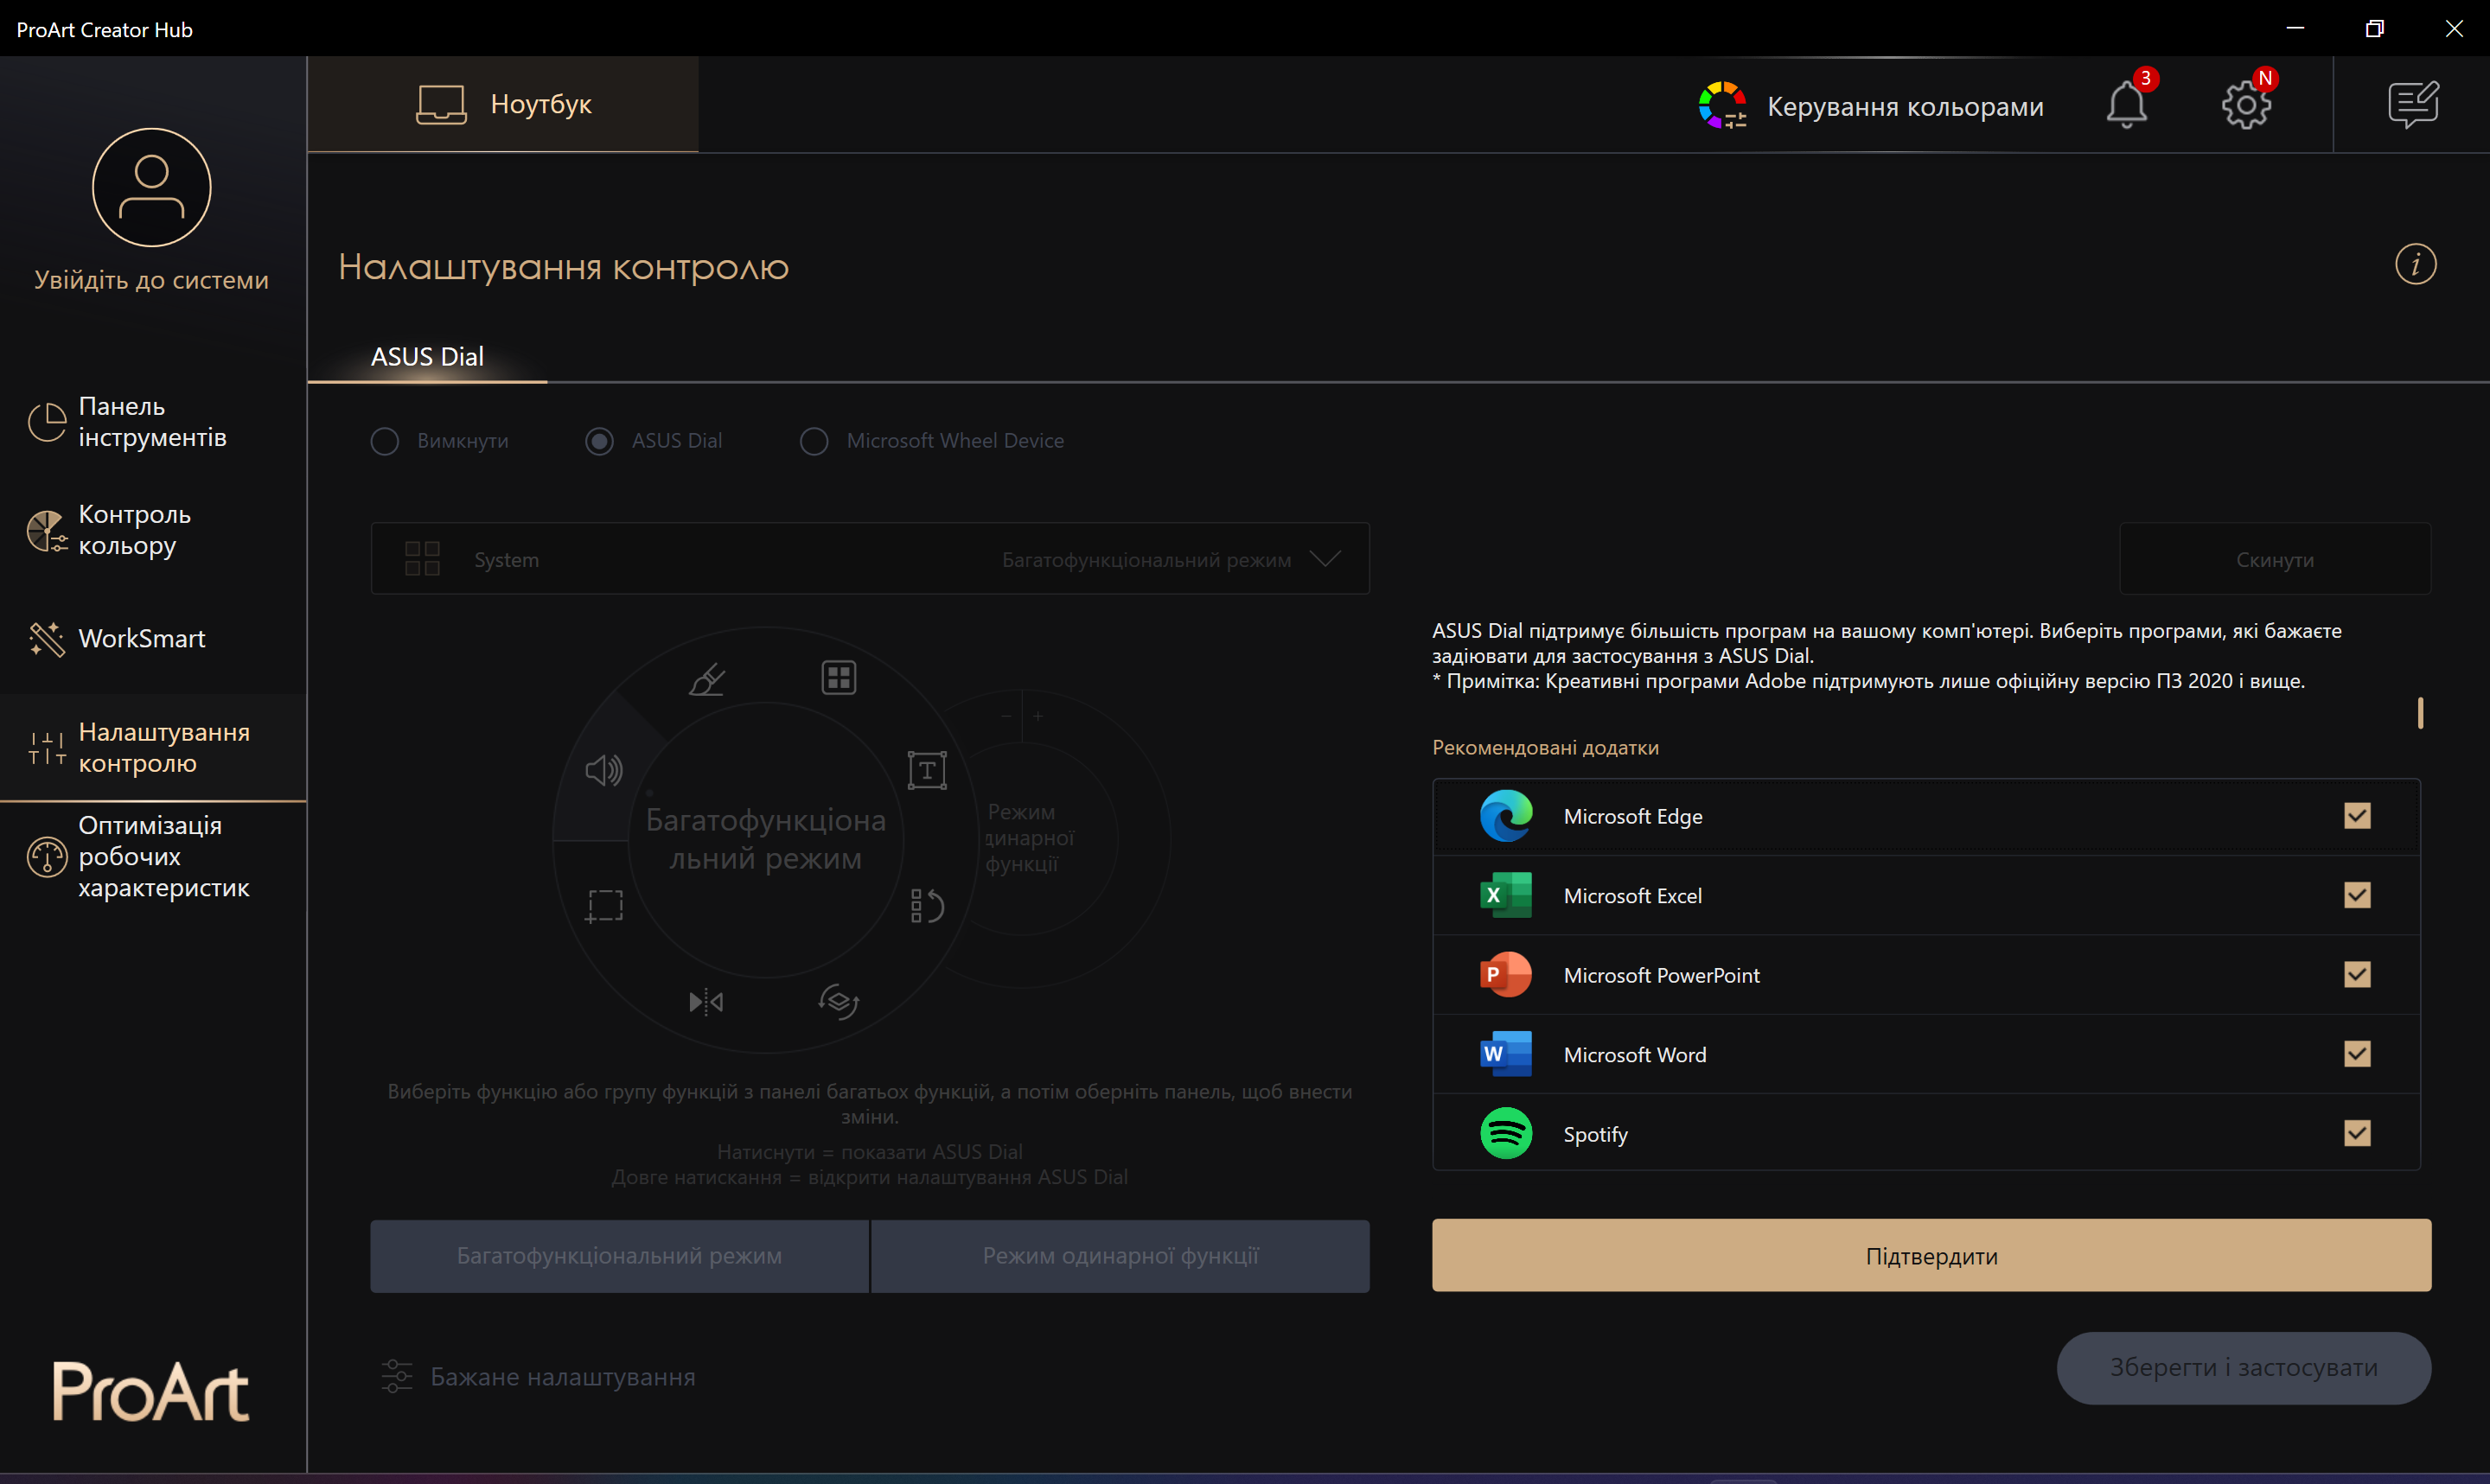Image resolution: width=2490 pixels, height=1484 pixels.
Task: Click the user profile avatar icon
Action: (x=152, y=187)
